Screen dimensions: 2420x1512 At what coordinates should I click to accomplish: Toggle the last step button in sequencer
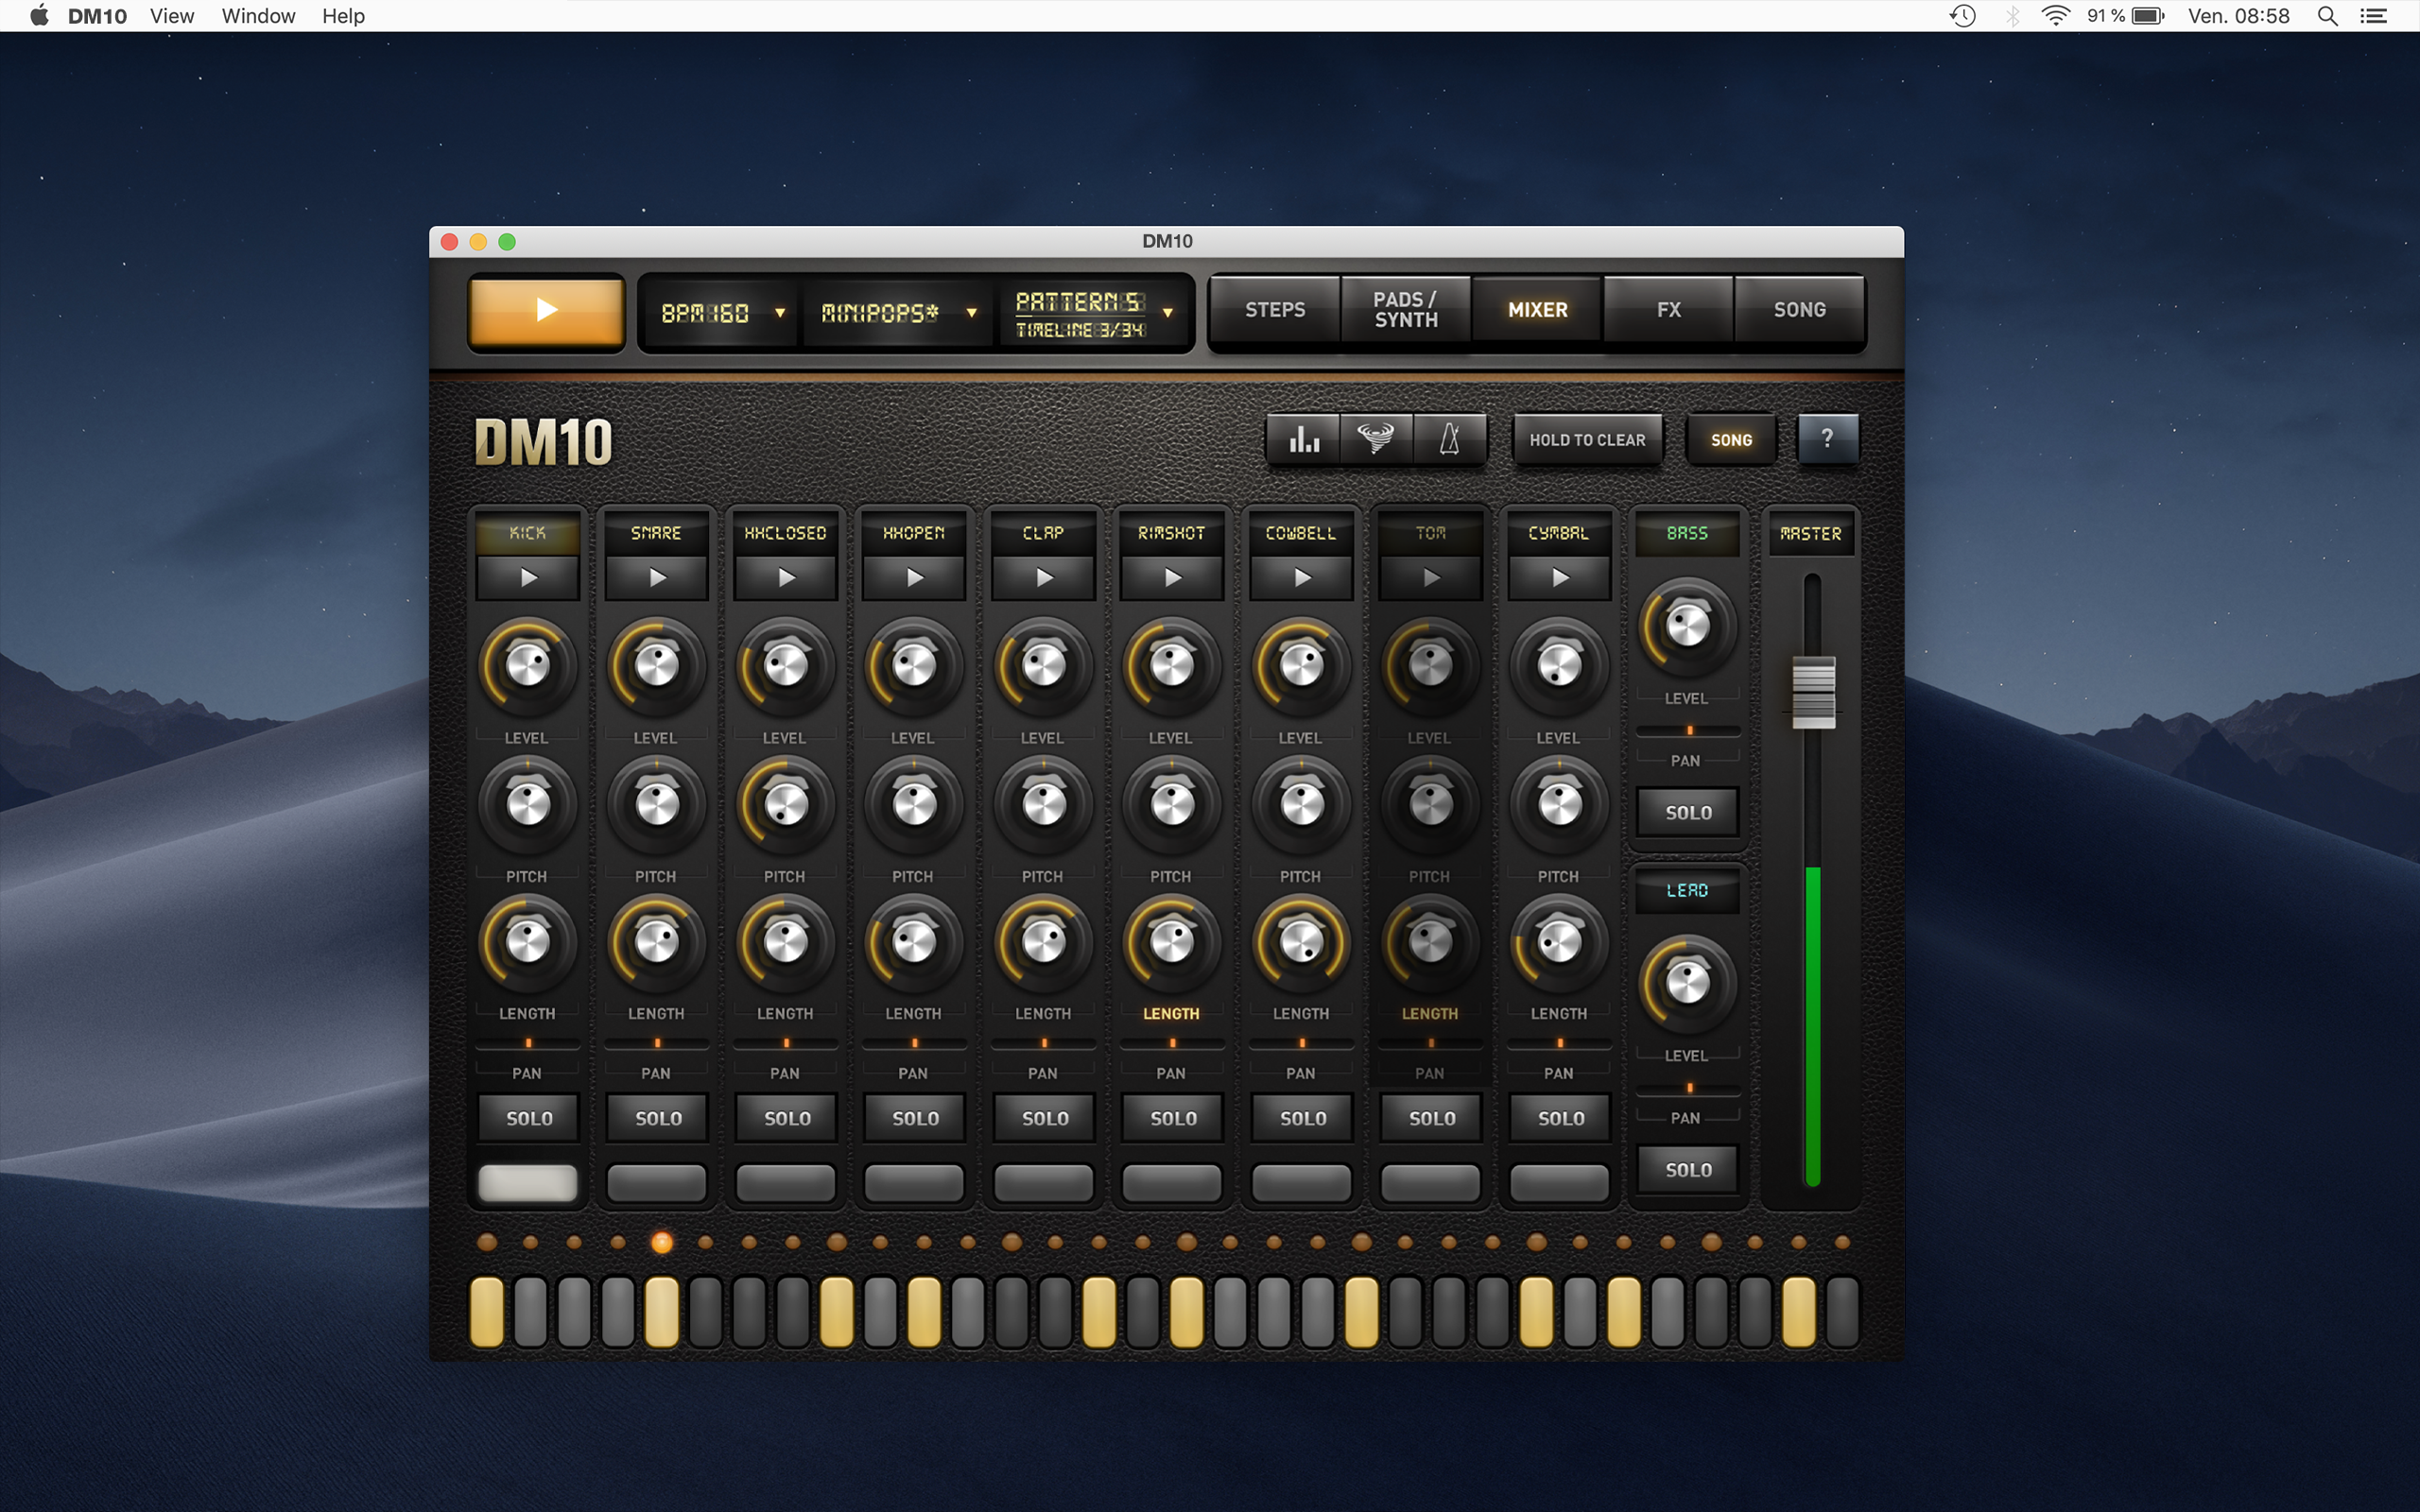[1842, 1311]
